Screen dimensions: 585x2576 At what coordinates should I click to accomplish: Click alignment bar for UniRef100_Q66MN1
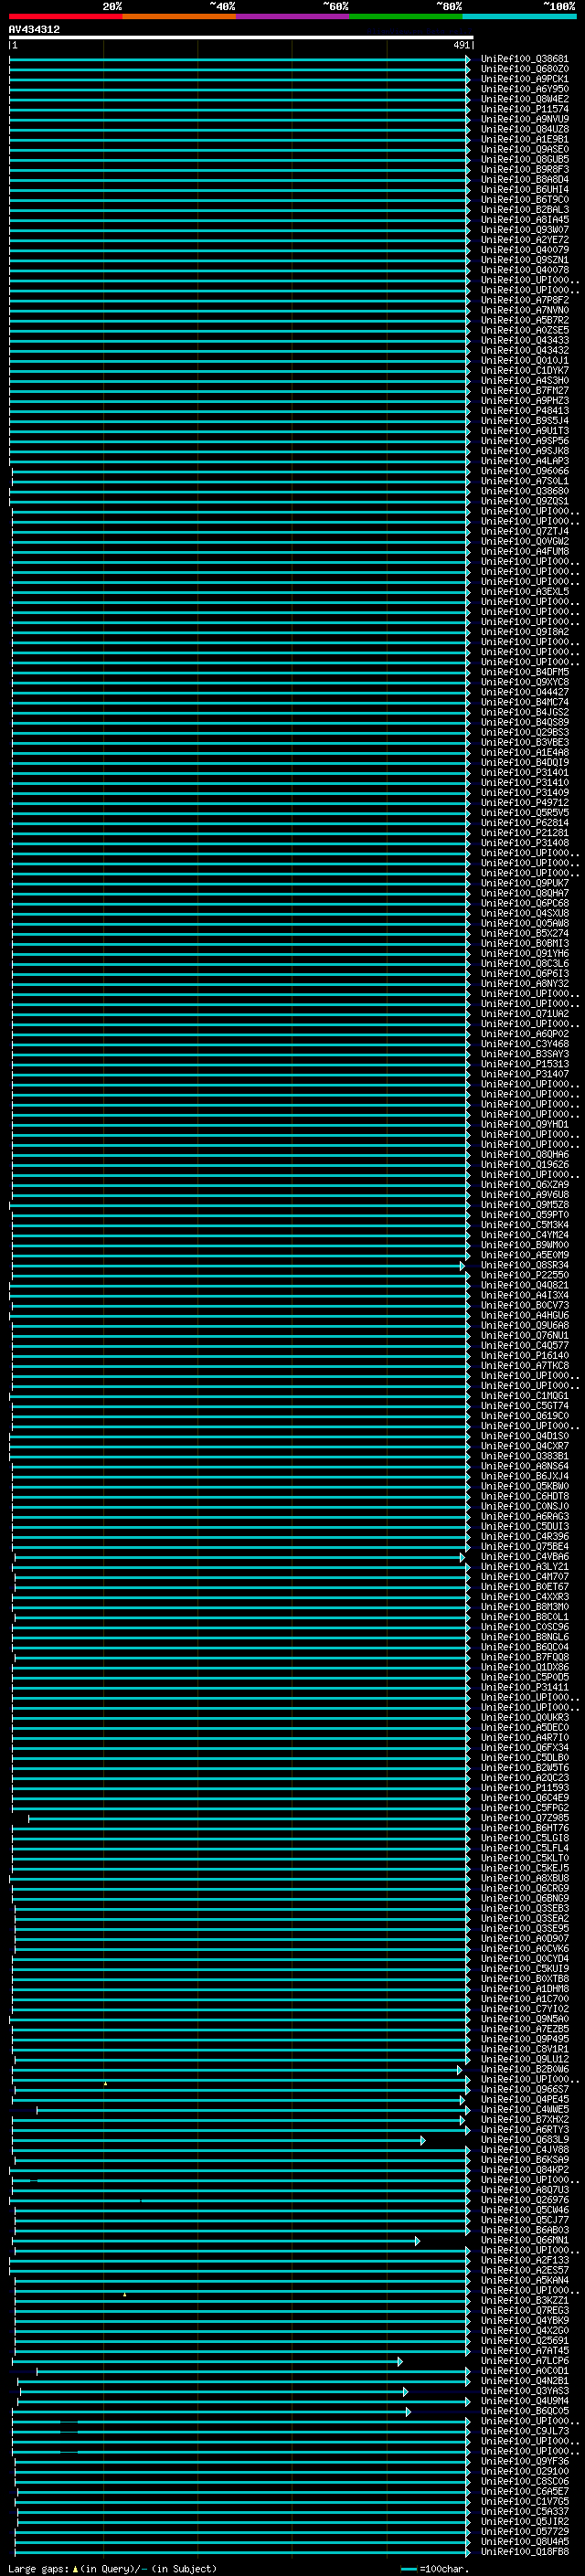[x=217, y=2241]
